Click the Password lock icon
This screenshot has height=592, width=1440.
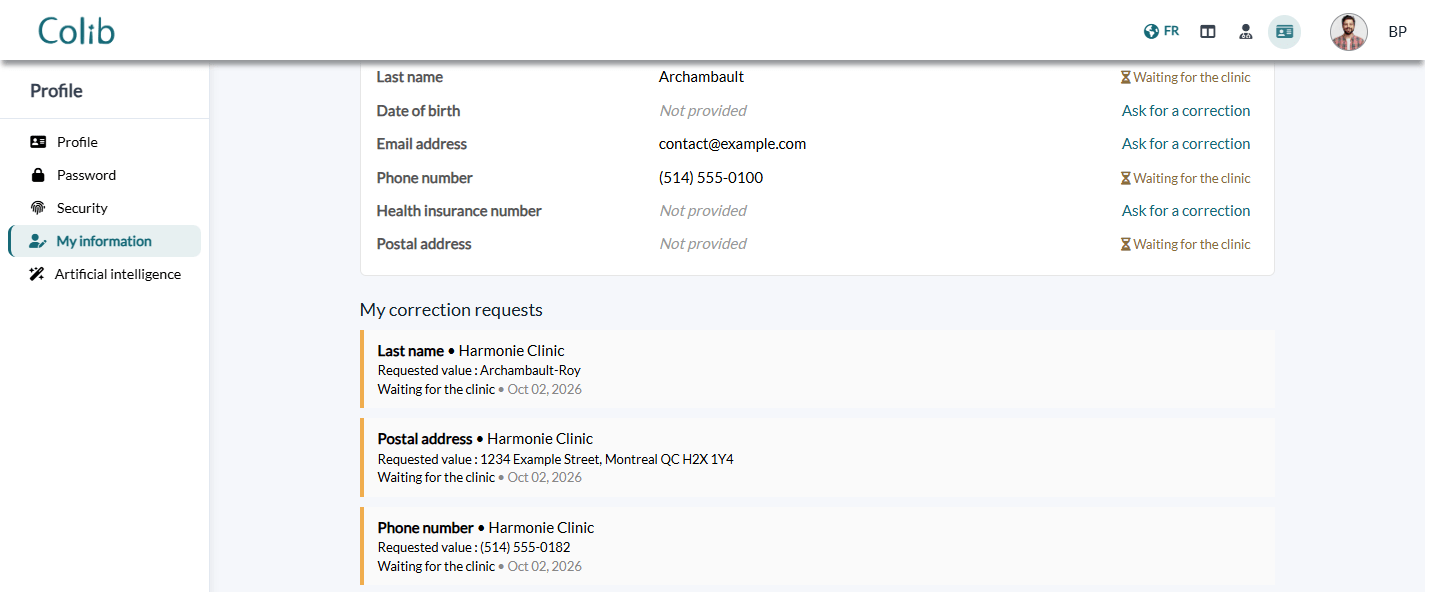tap(38, 175)
